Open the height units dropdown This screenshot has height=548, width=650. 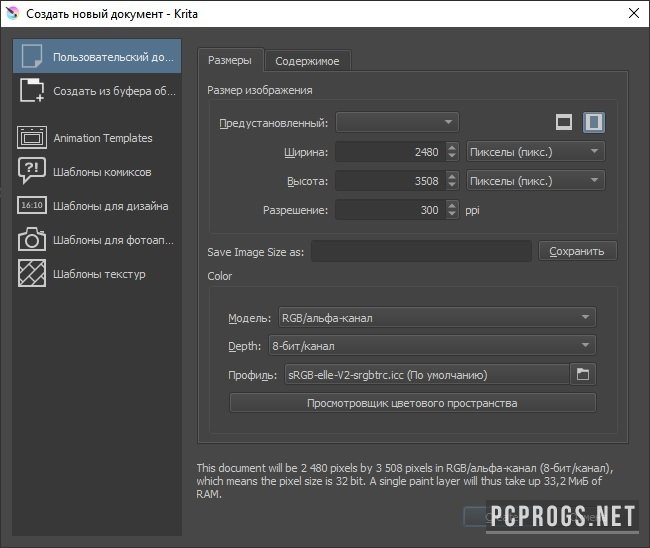pos(536,181)
